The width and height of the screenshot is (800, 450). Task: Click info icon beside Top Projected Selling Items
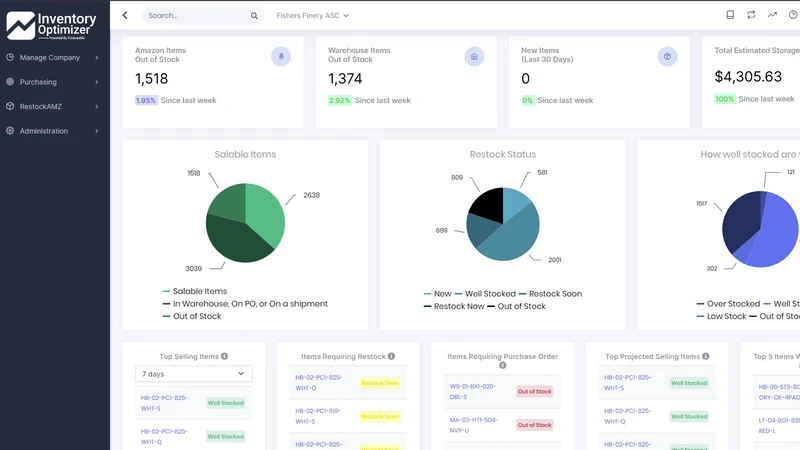706,356
